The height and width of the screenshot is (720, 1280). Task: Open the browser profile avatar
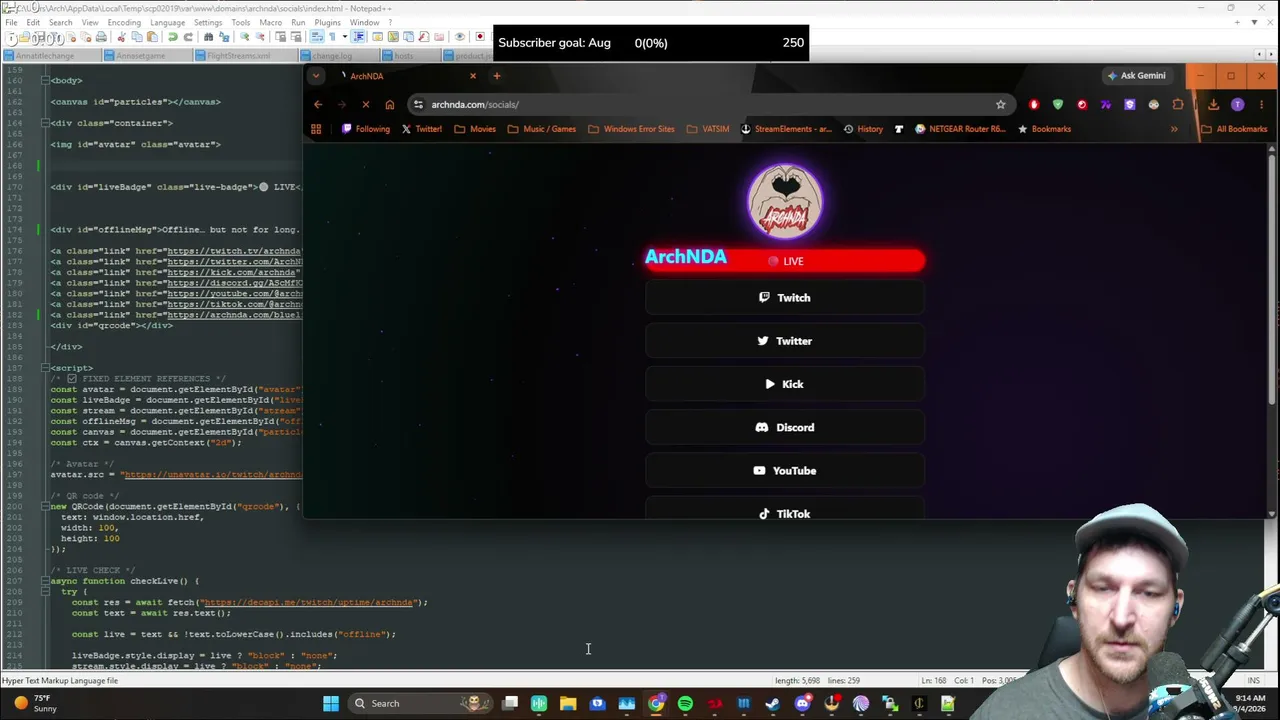[1238, 104]
